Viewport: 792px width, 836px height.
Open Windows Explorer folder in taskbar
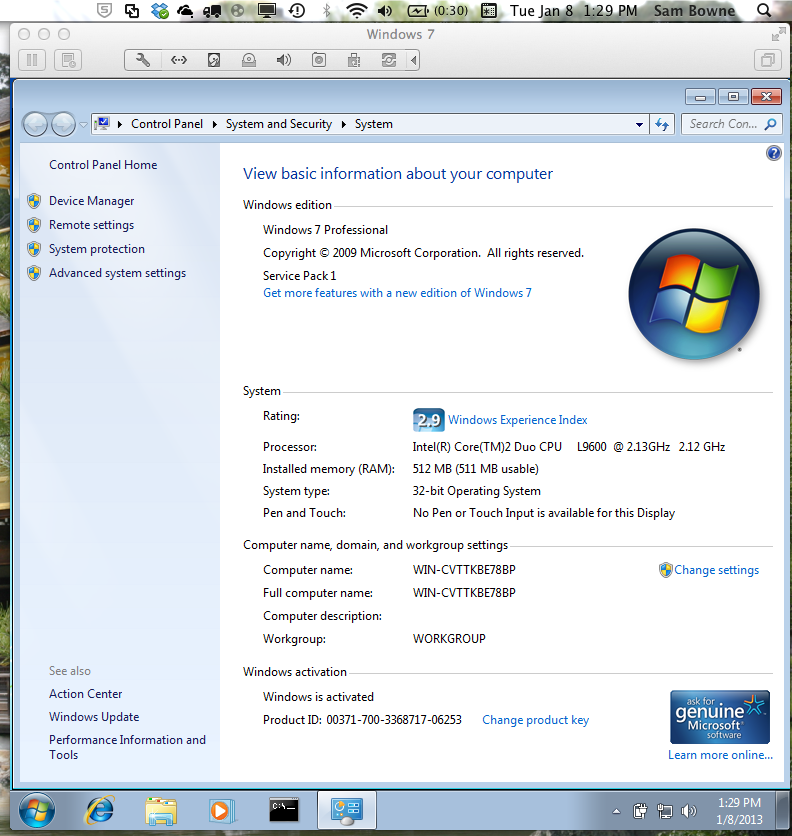click(161, 809)
